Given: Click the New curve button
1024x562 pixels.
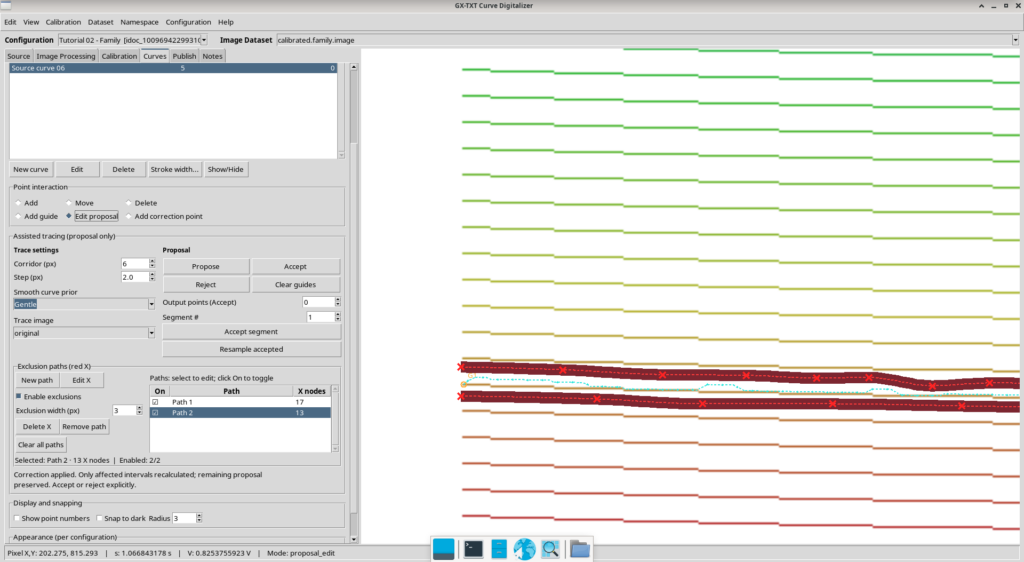Looking at the screenshot, I should pos(31,169).
